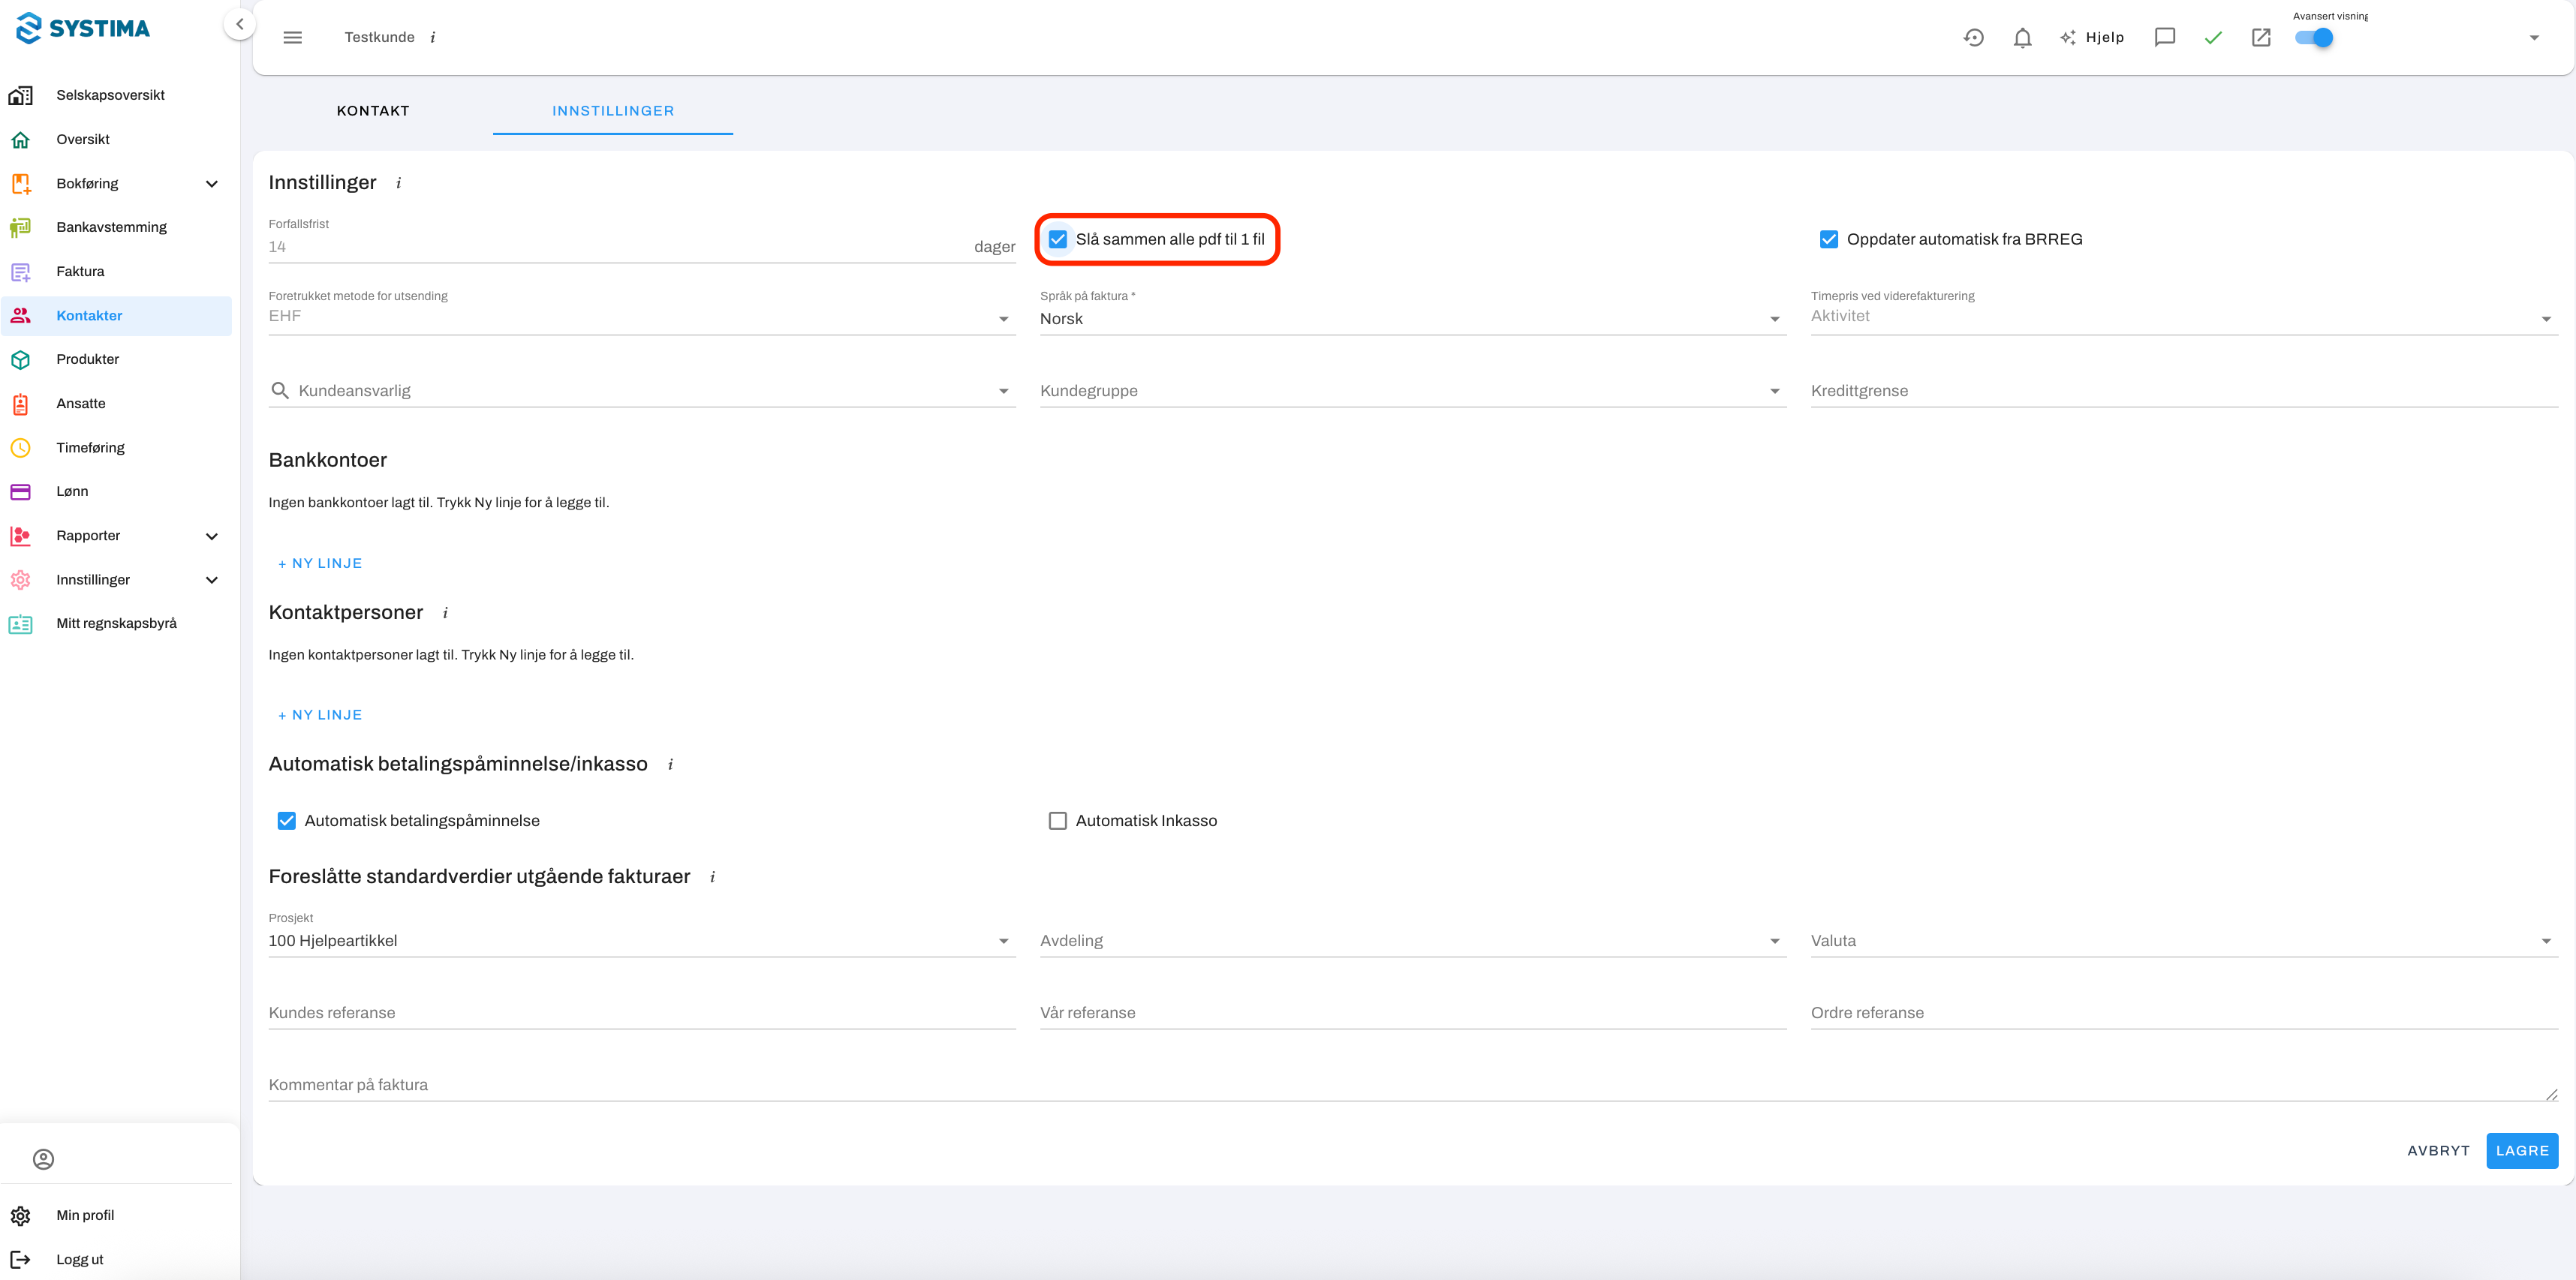This screenshot has height=1280, width=2576.
Task: Uncheck Slå sammen alle pdf til 1 fil
Action: click(1057, 239)
